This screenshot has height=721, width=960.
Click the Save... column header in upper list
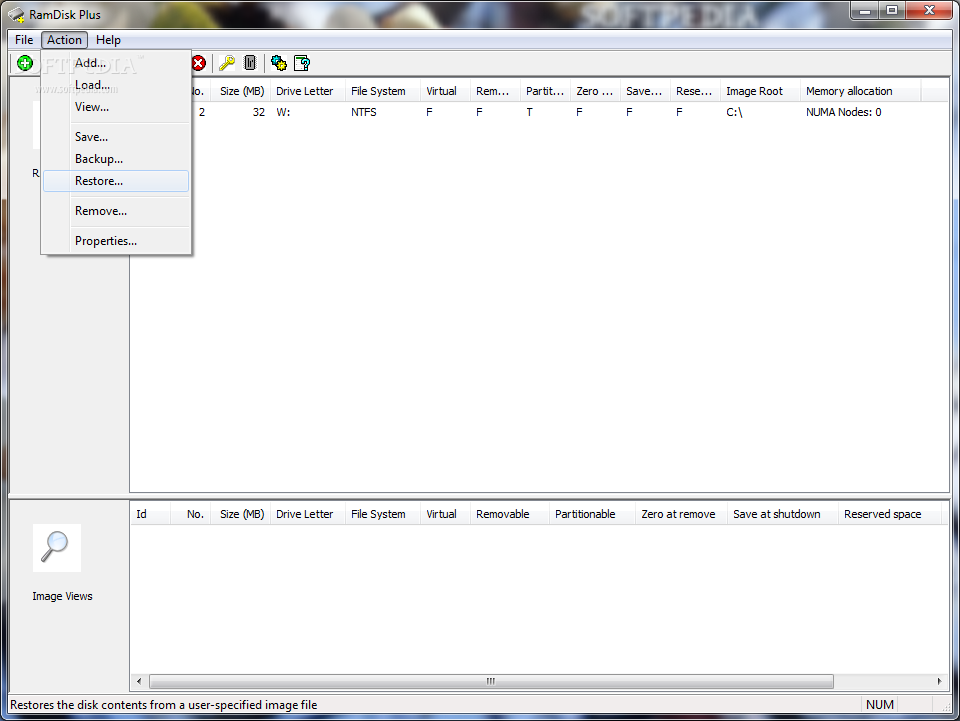(x=645, y=91)
